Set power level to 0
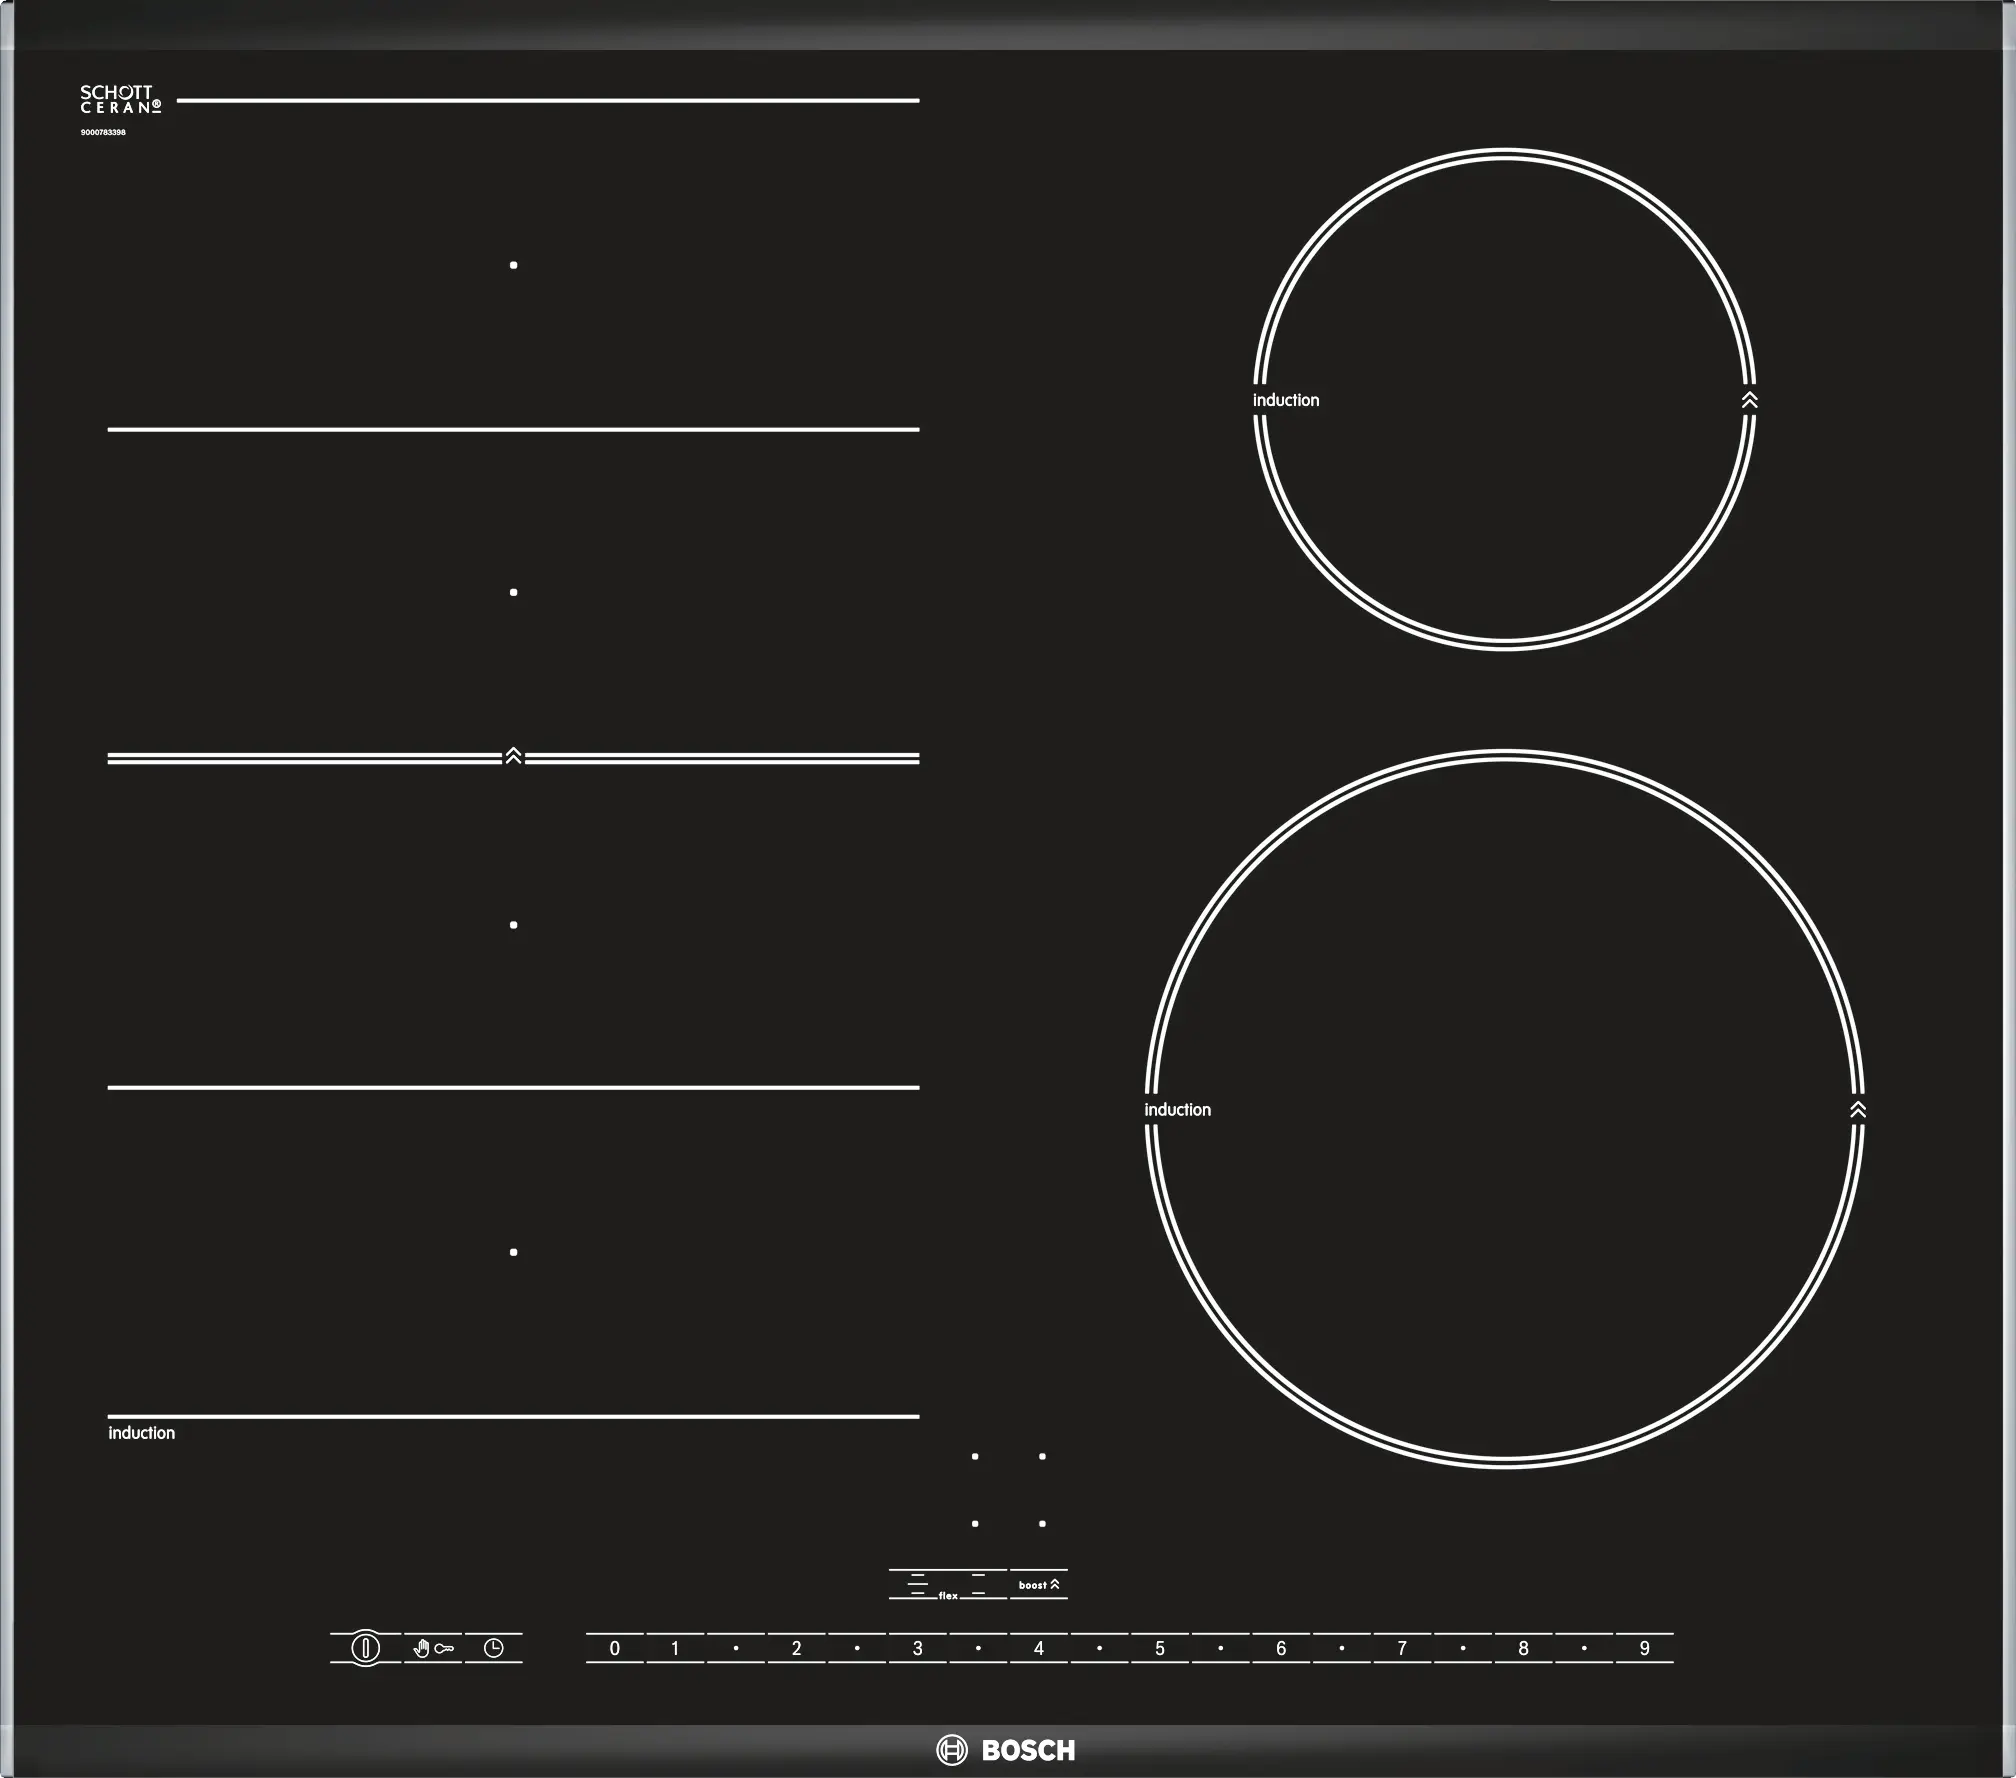 click(615, 1648)
